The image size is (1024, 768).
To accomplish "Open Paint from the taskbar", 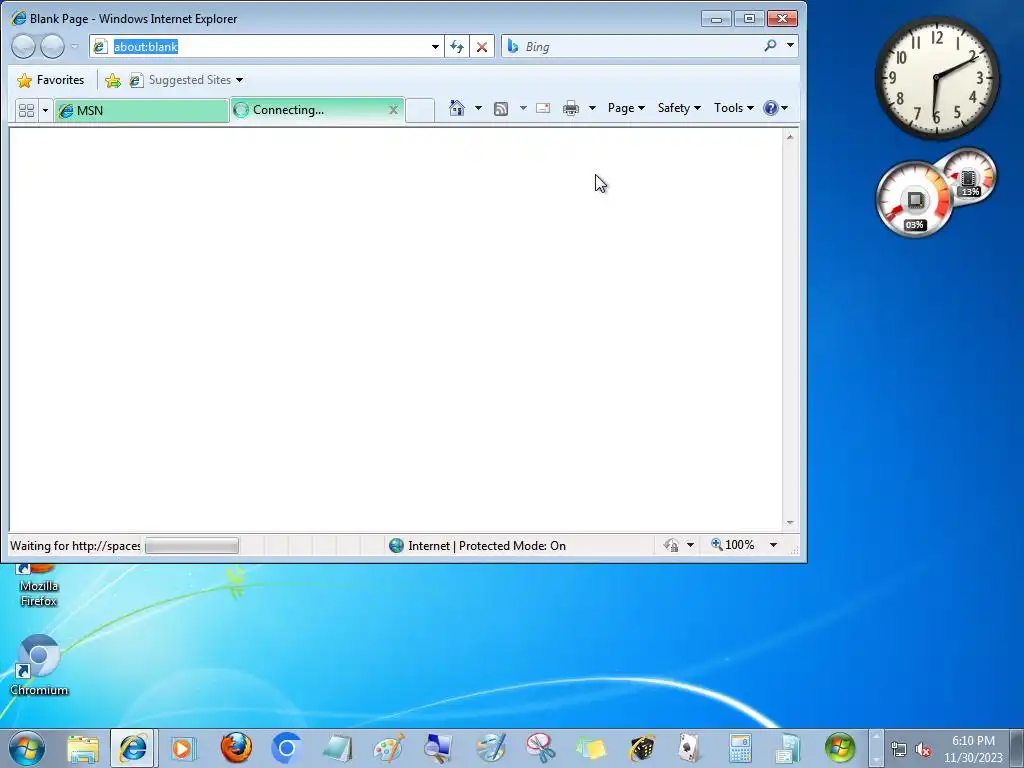I will 389,748.
